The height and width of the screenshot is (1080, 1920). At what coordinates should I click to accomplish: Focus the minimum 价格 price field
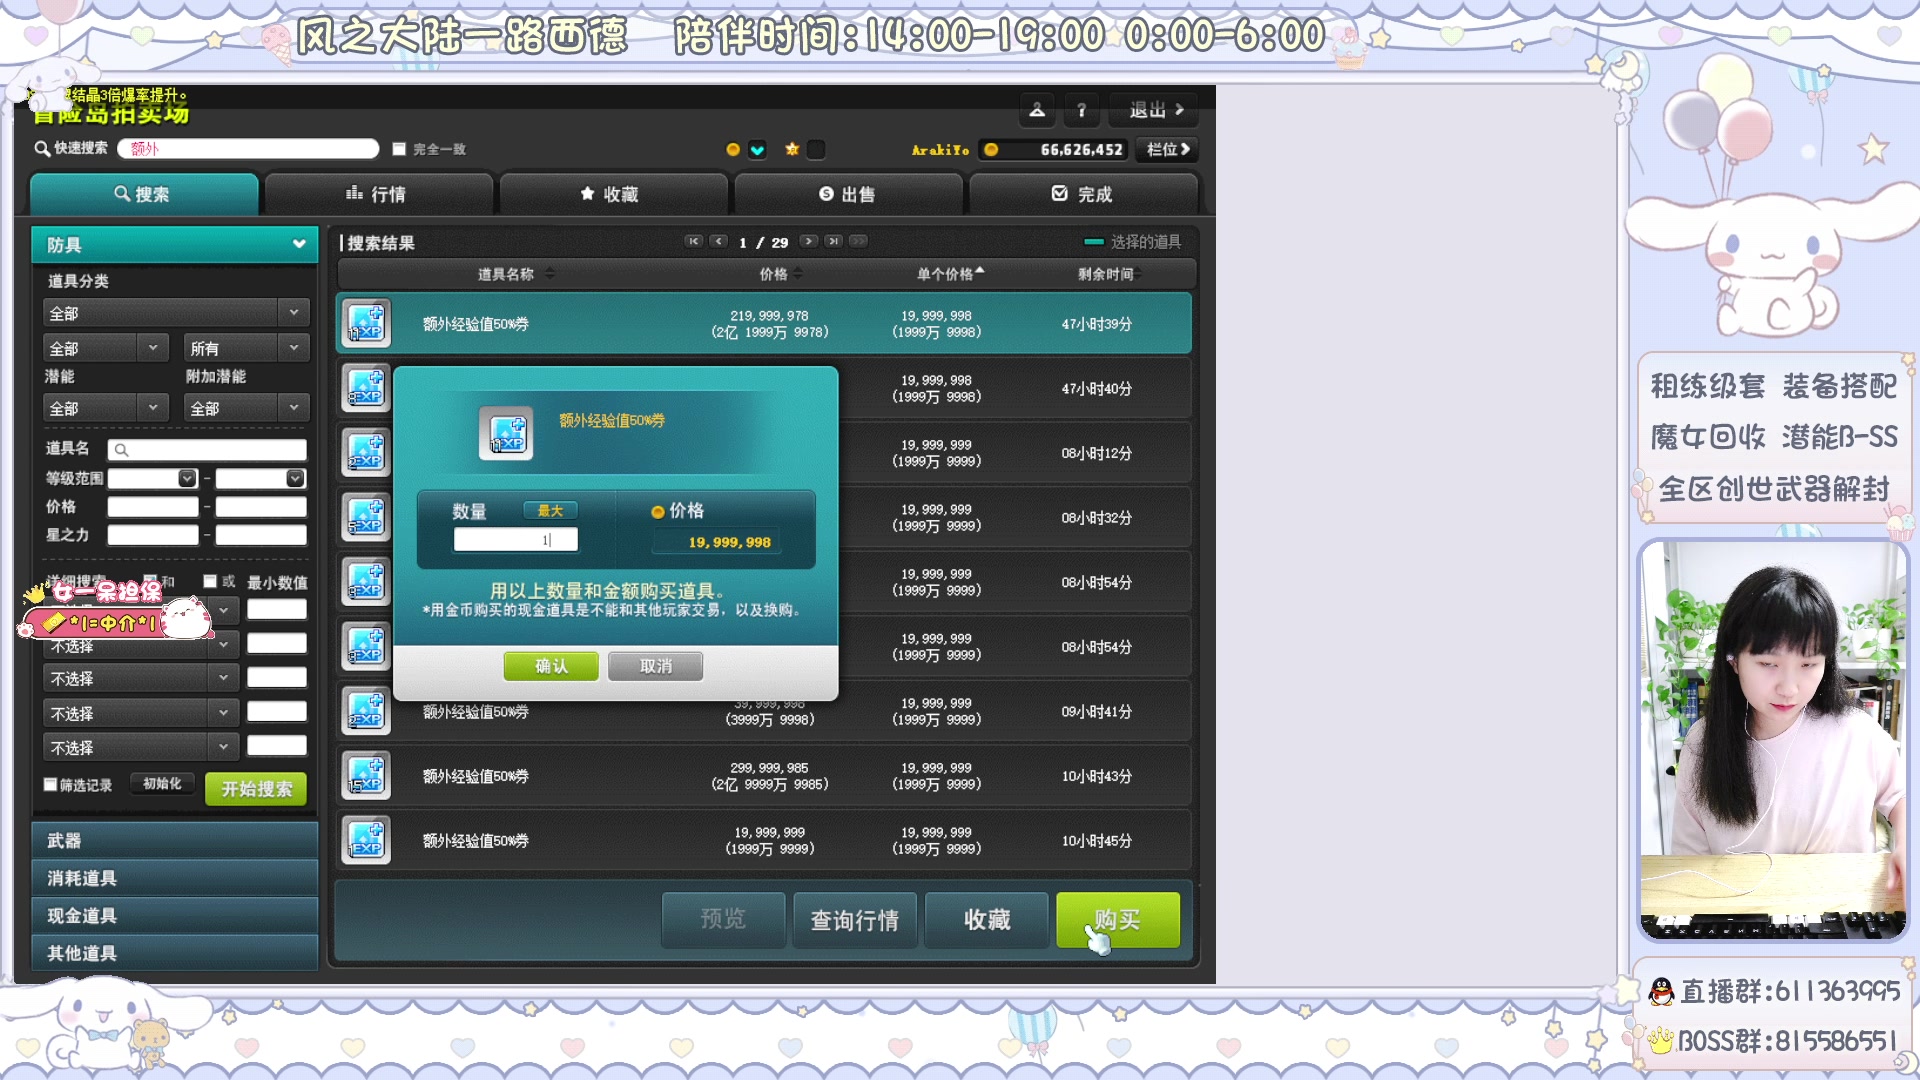click(x=153, y=507)
